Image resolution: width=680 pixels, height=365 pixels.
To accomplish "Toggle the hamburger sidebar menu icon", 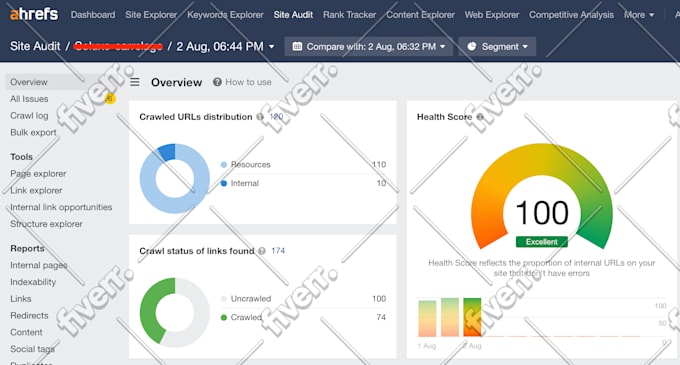I will pos(135,82).
